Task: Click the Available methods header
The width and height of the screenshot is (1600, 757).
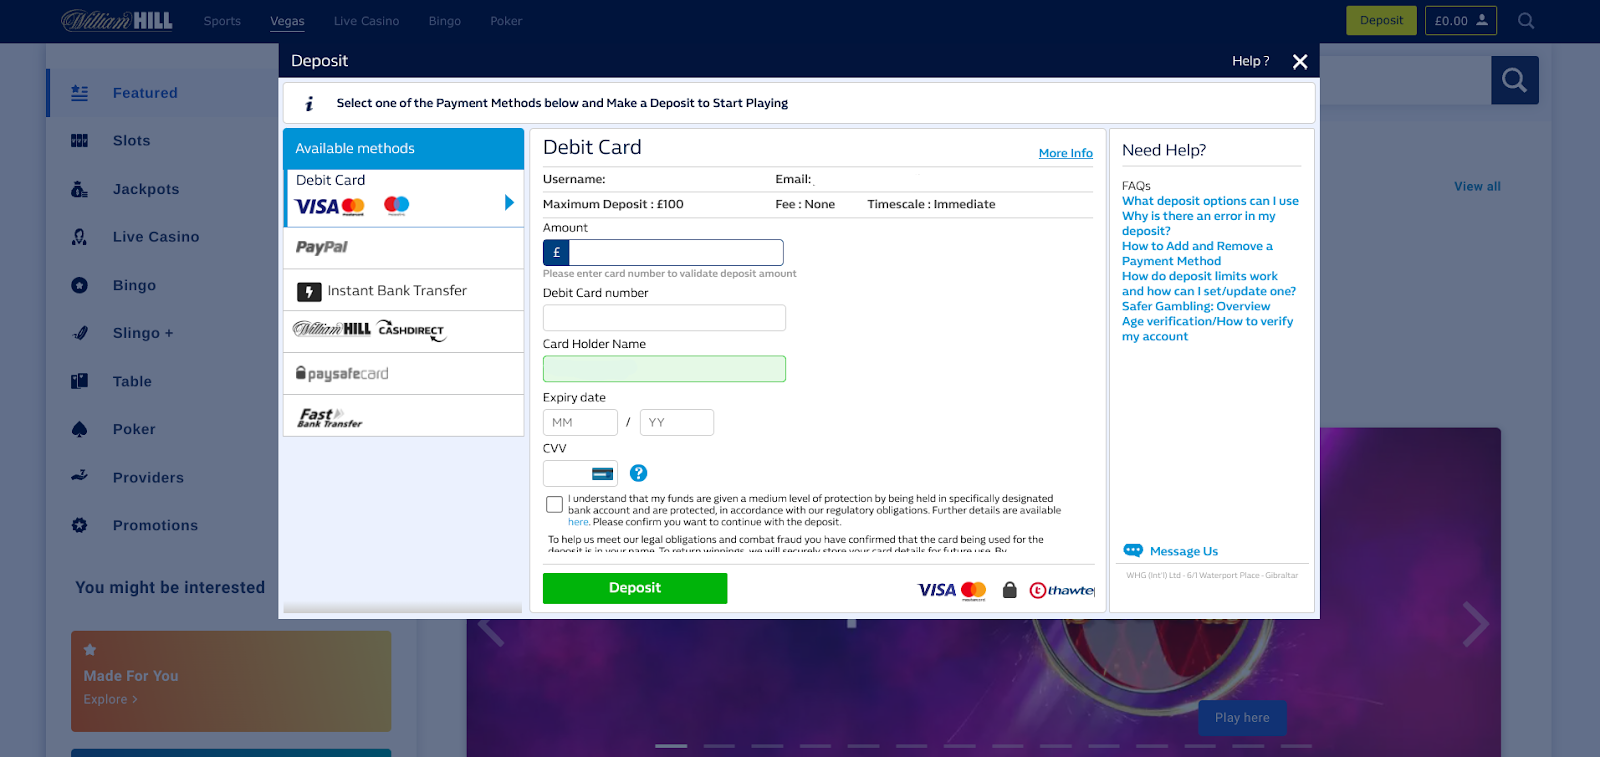Action: click(404, 149)
